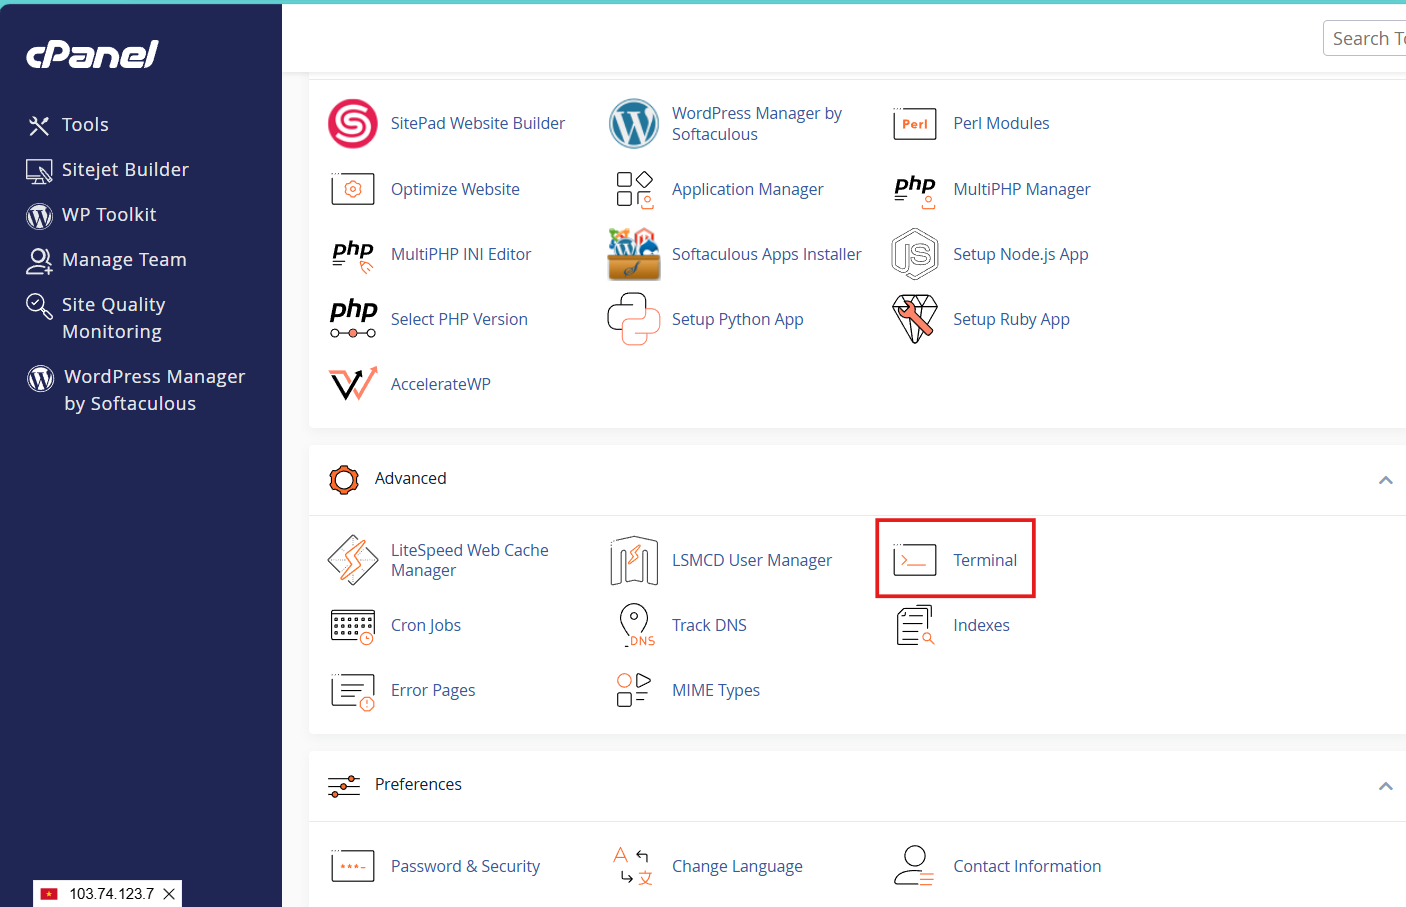
Task: Click the Cron Jobs keyboard icon
Action: [353, 626]
